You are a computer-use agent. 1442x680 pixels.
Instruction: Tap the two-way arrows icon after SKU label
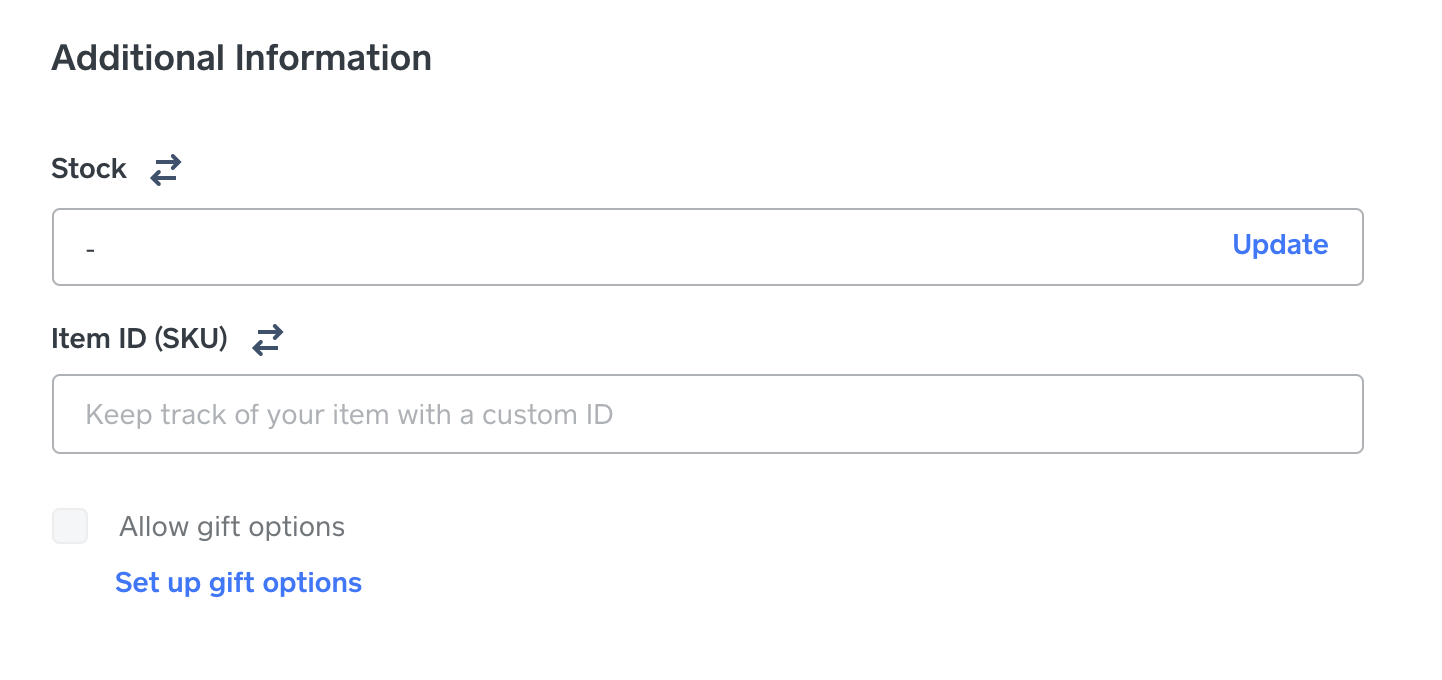tap(267, 340)
